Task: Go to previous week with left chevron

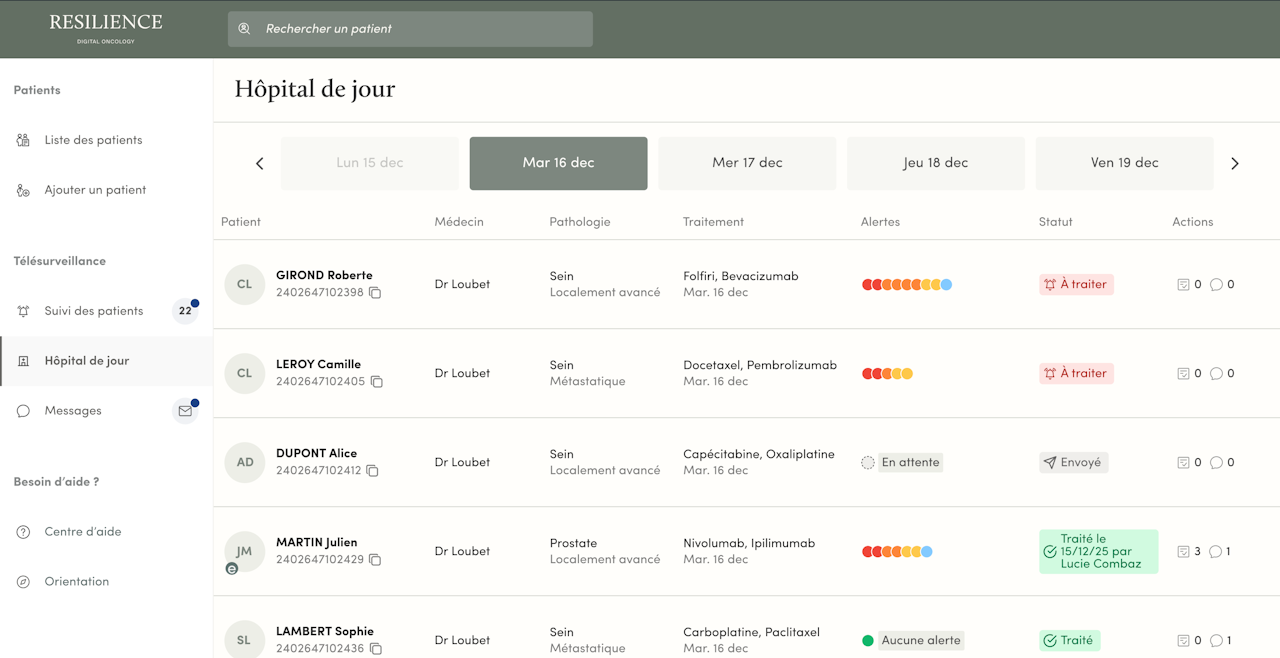Action: [x=259, y=163]
